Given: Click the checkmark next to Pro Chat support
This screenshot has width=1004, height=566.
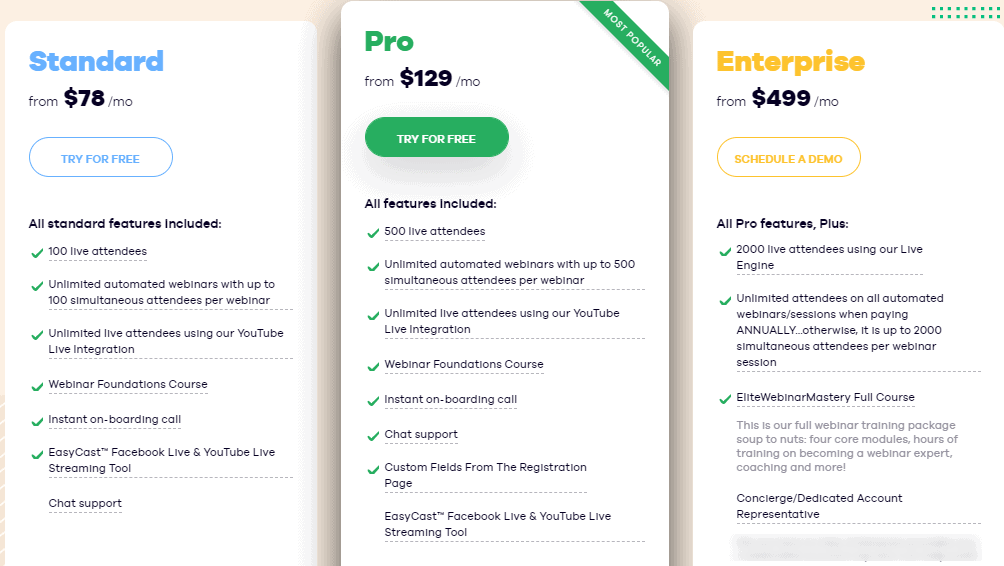Looking at the screenshot, I should (373, 436).
